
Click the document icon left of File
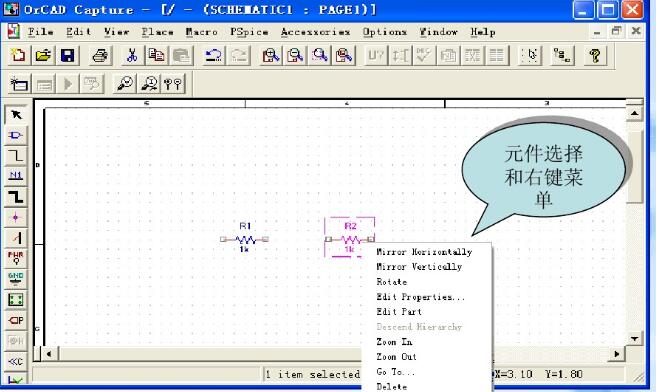point(13,32)
